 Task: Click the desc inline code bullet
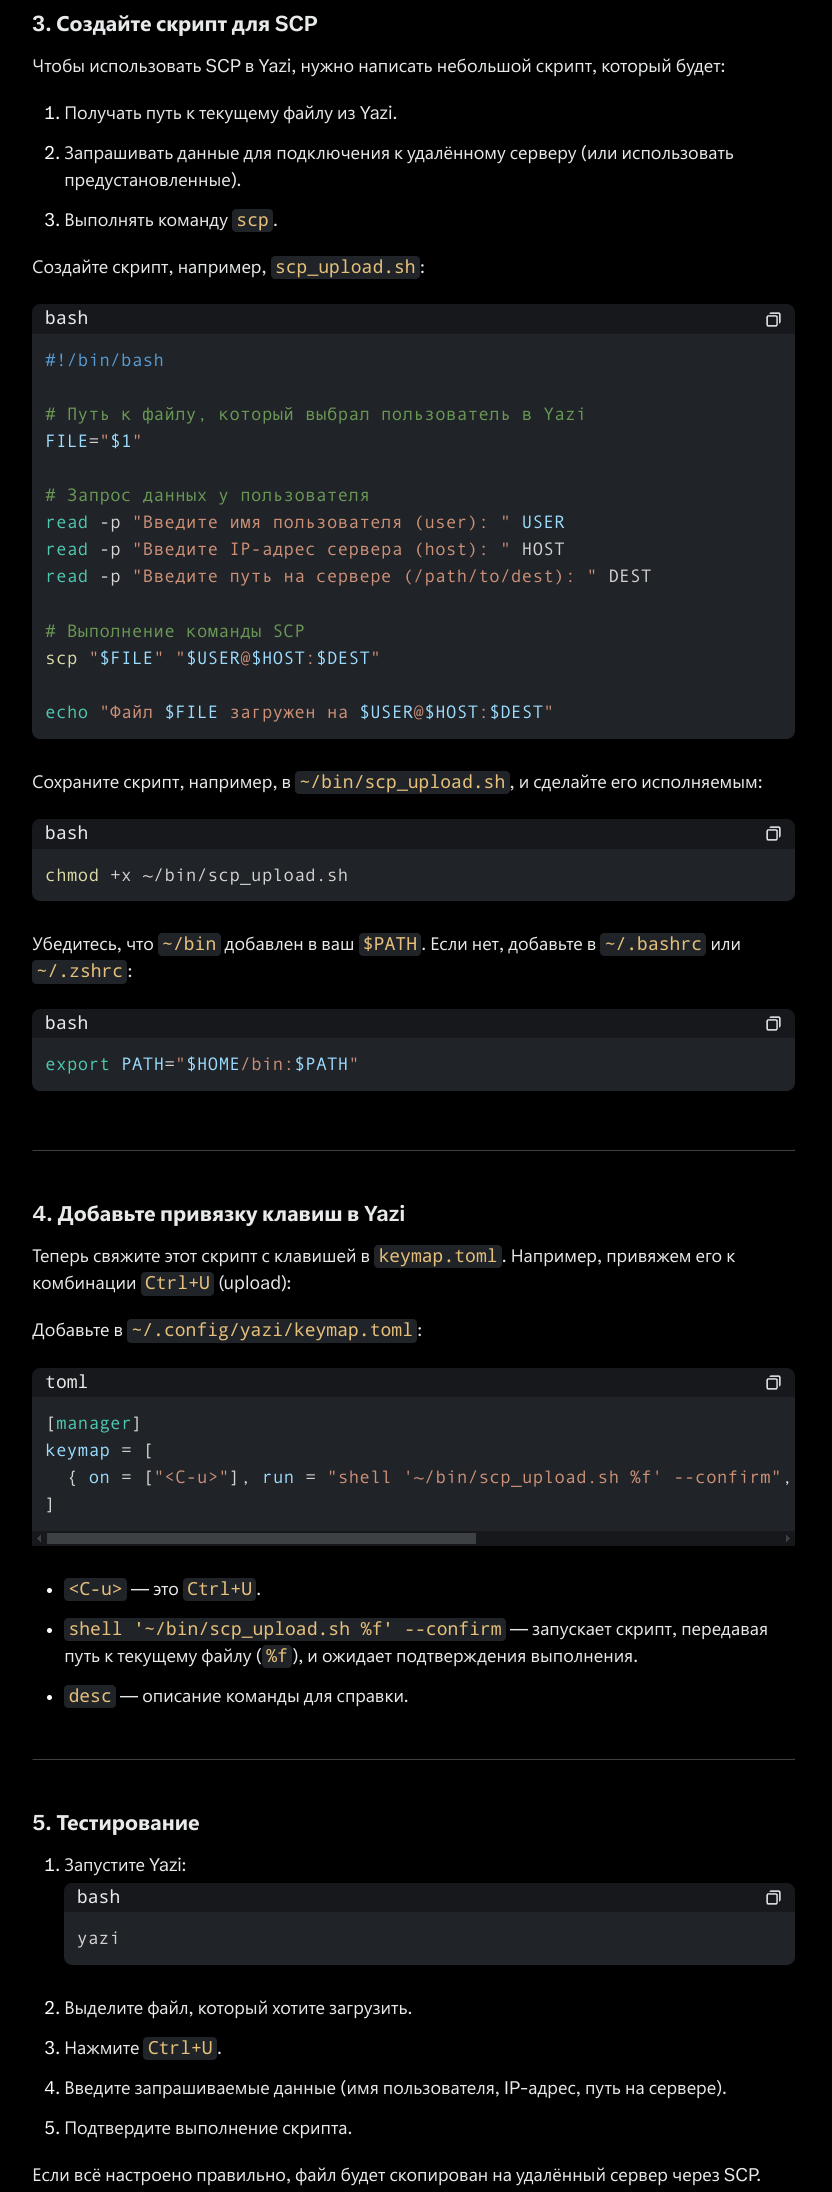tap(90, 1696)
